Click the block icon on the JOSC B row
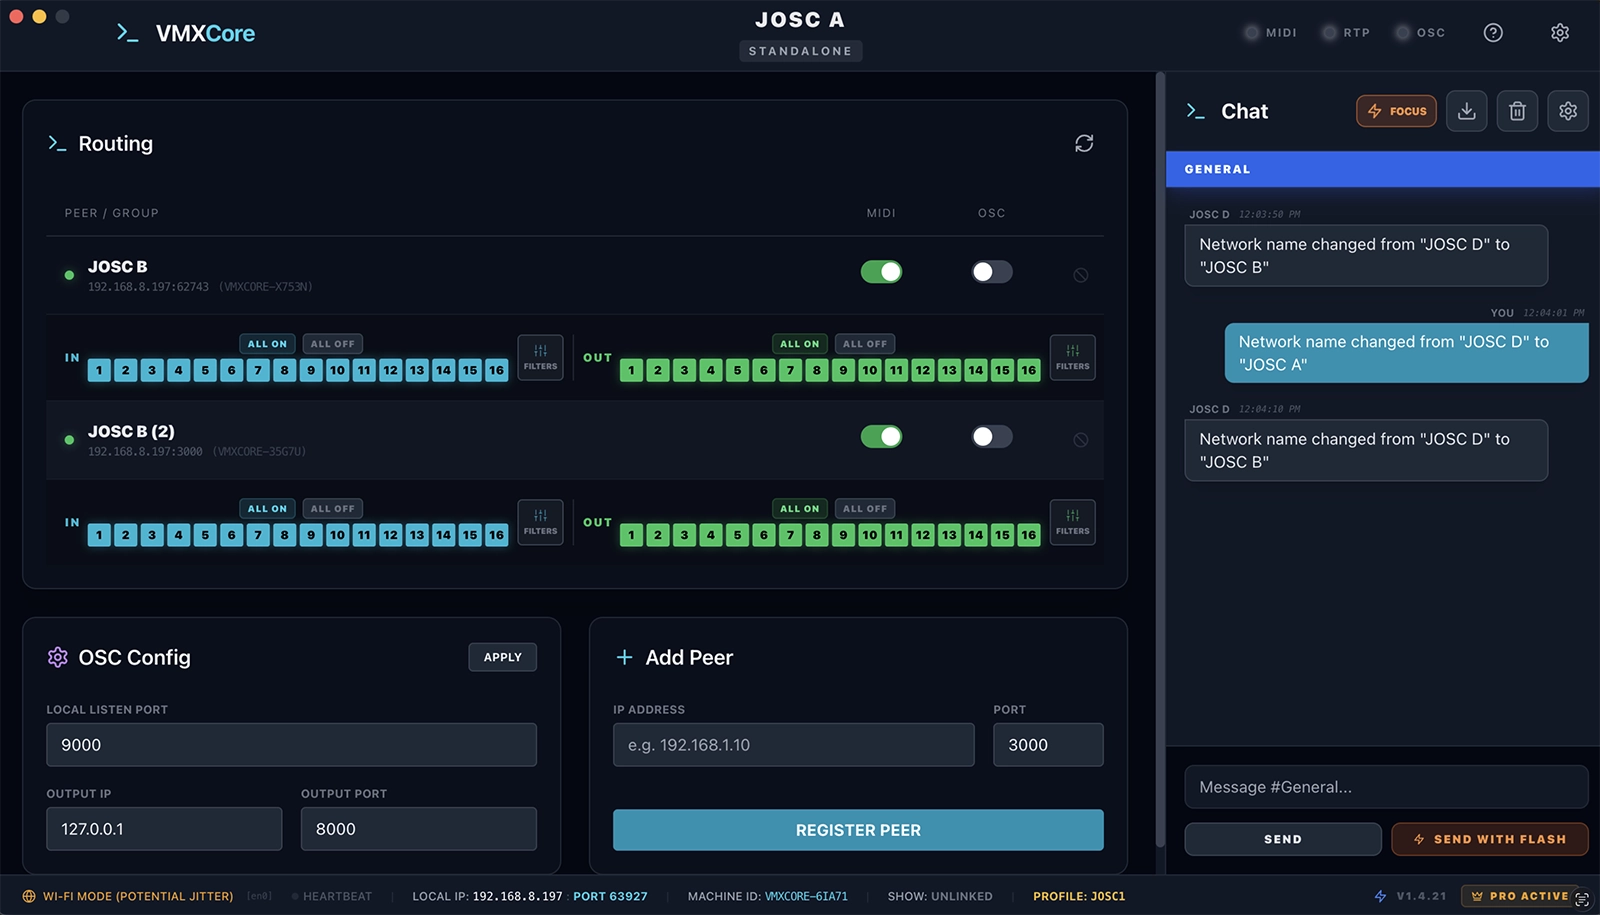 1080,274
